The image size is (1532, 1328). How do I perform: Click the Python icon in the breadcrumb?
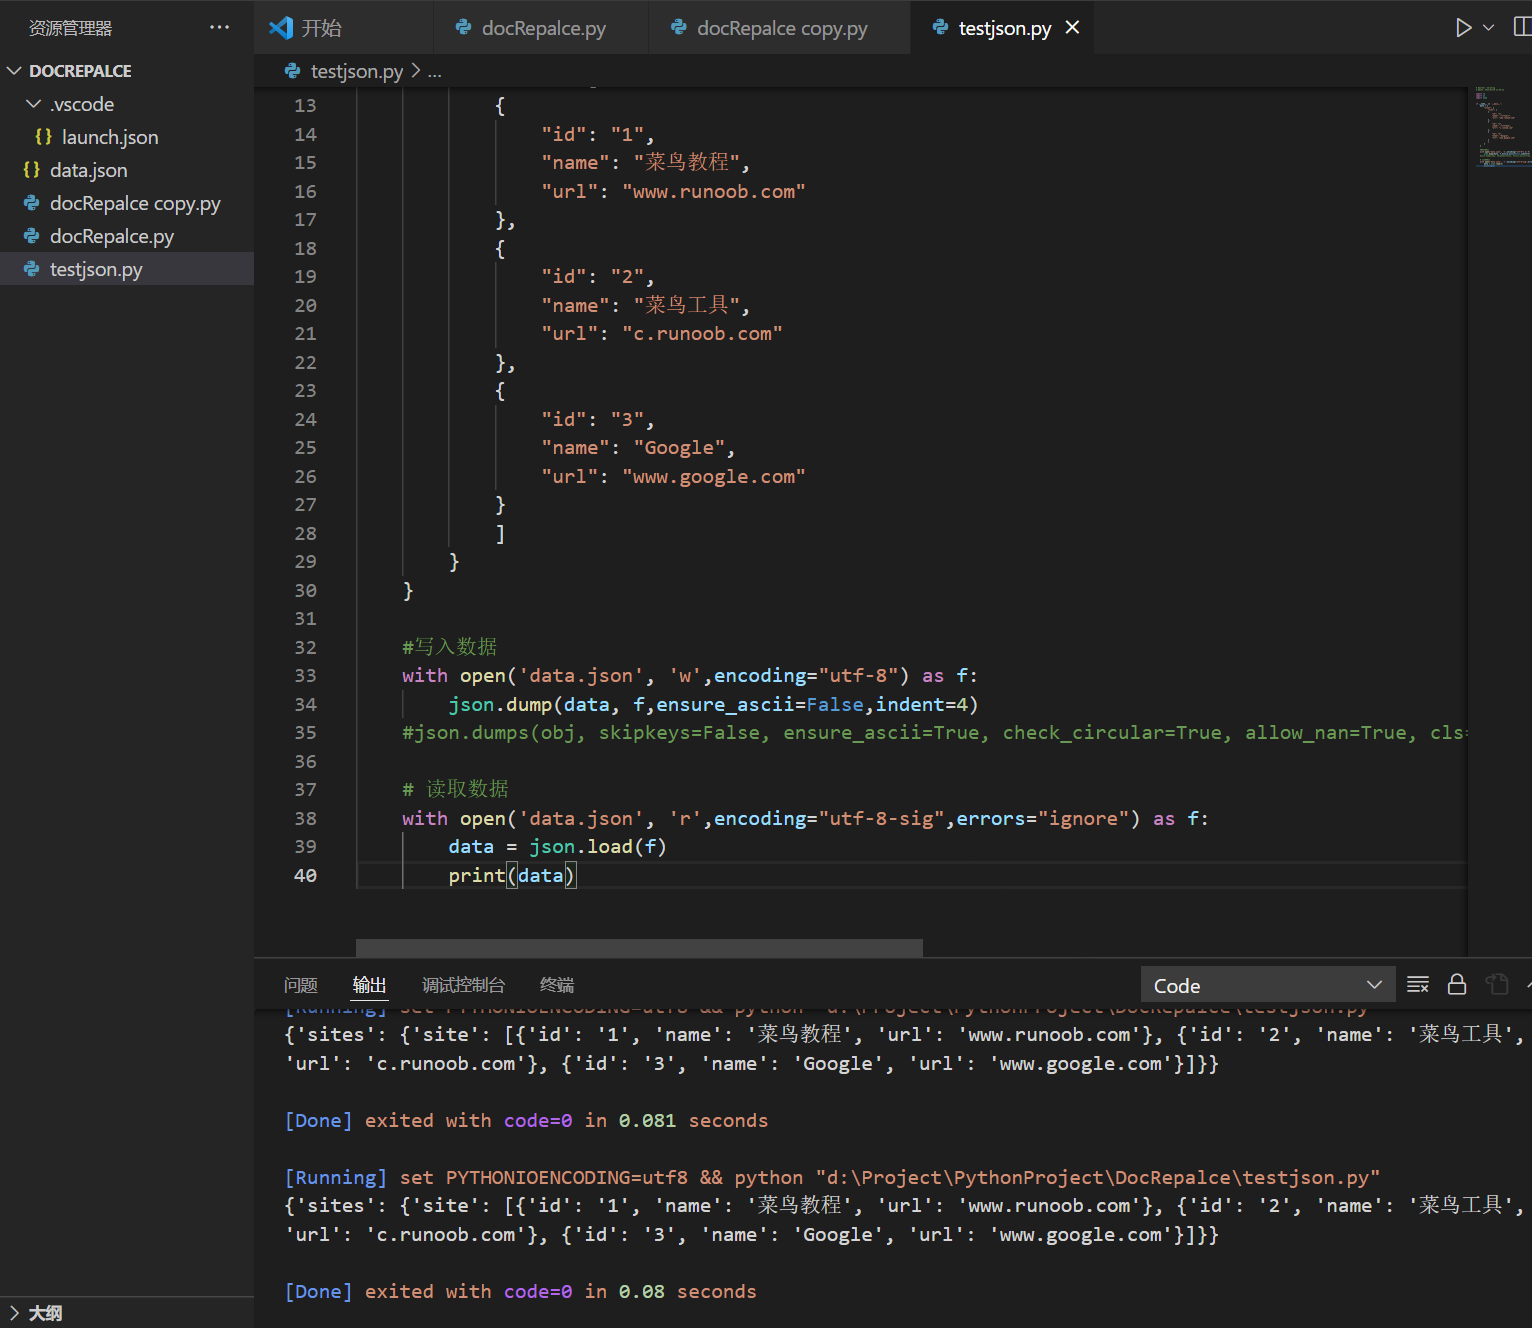click(x=292, y=71)
